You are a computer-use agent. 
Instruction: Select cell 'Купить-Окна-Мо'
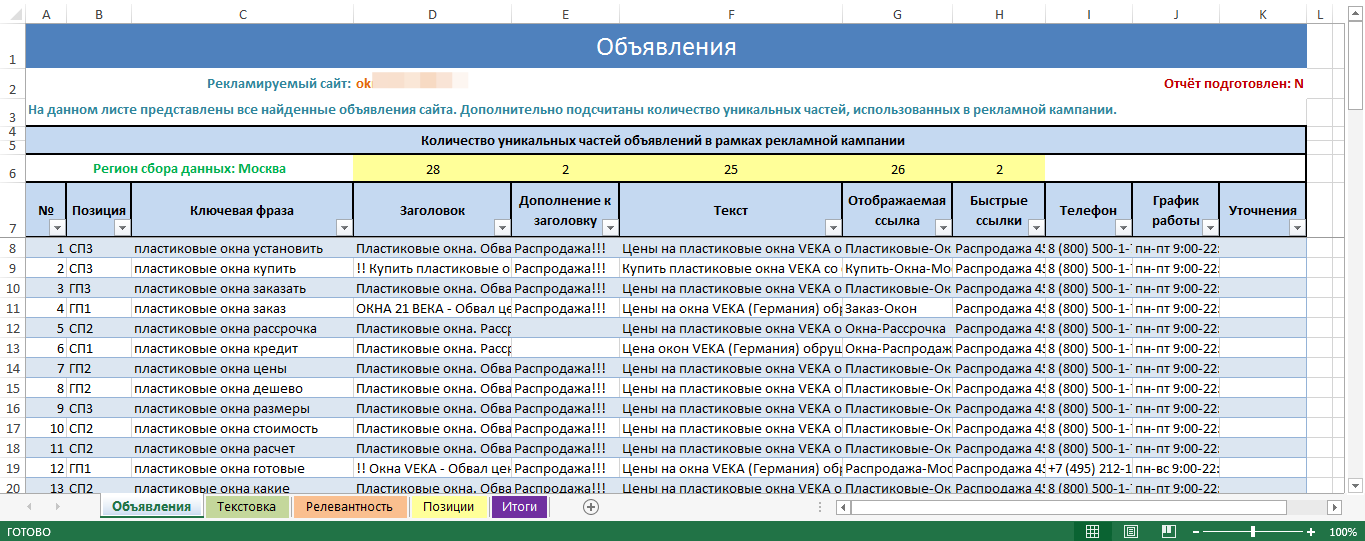pyautogui.click(x=898, y=268)
